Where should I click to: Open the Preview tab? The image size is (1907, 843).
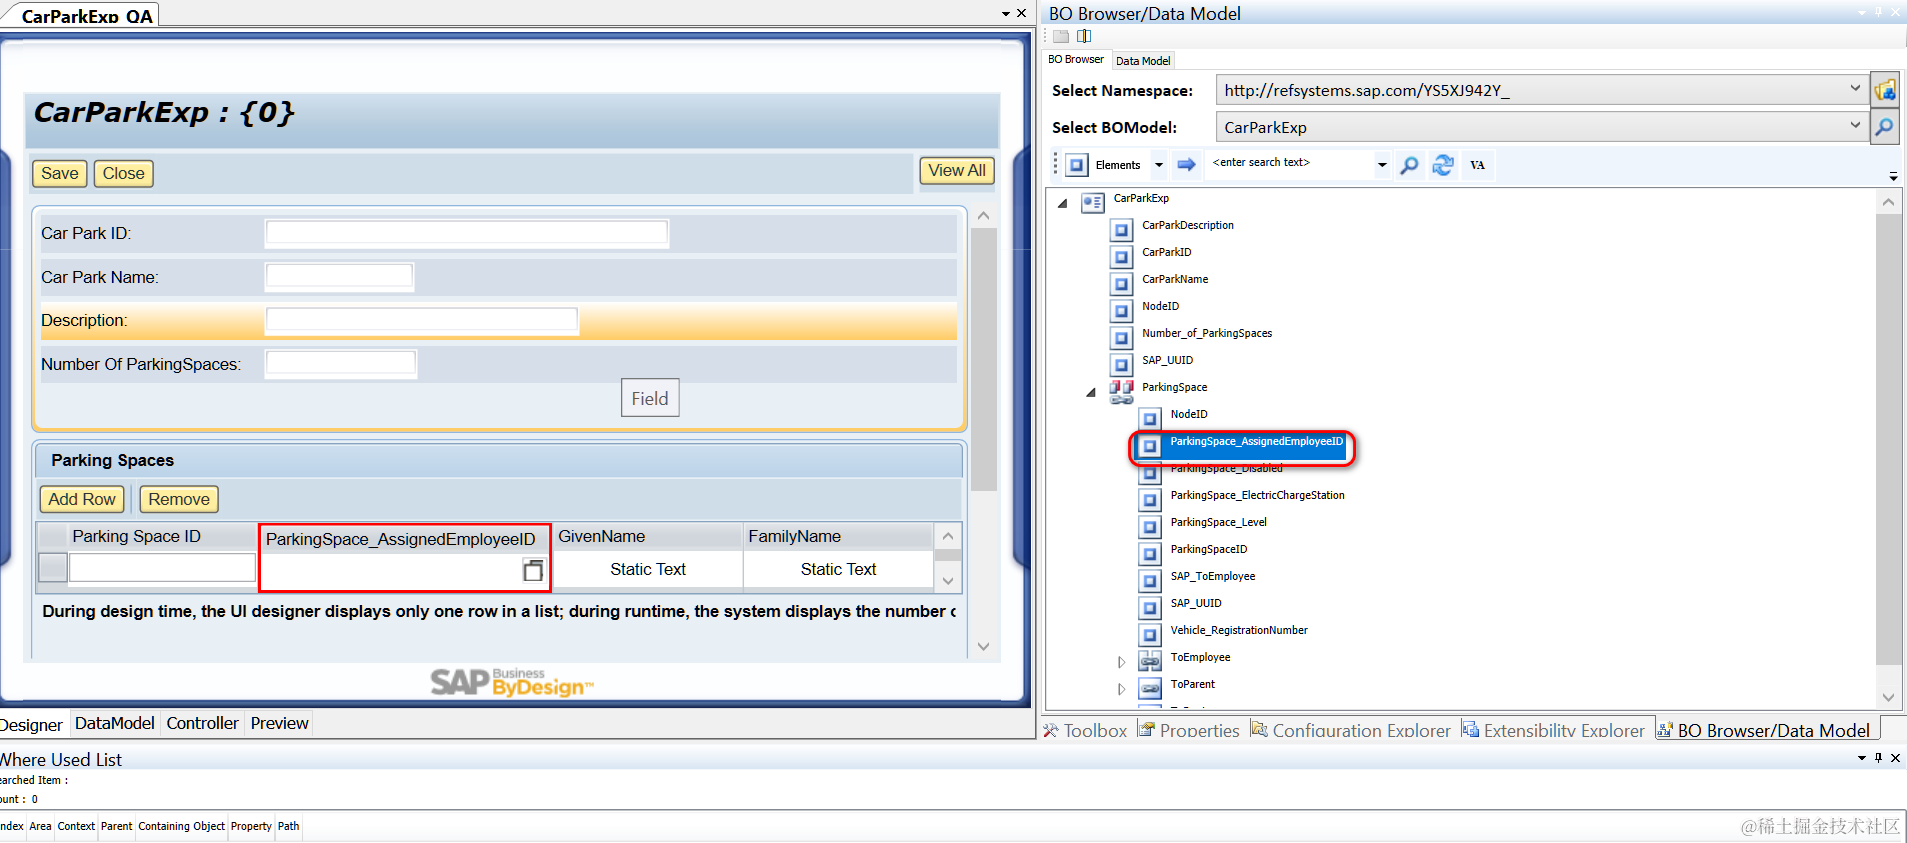point(280,723)
